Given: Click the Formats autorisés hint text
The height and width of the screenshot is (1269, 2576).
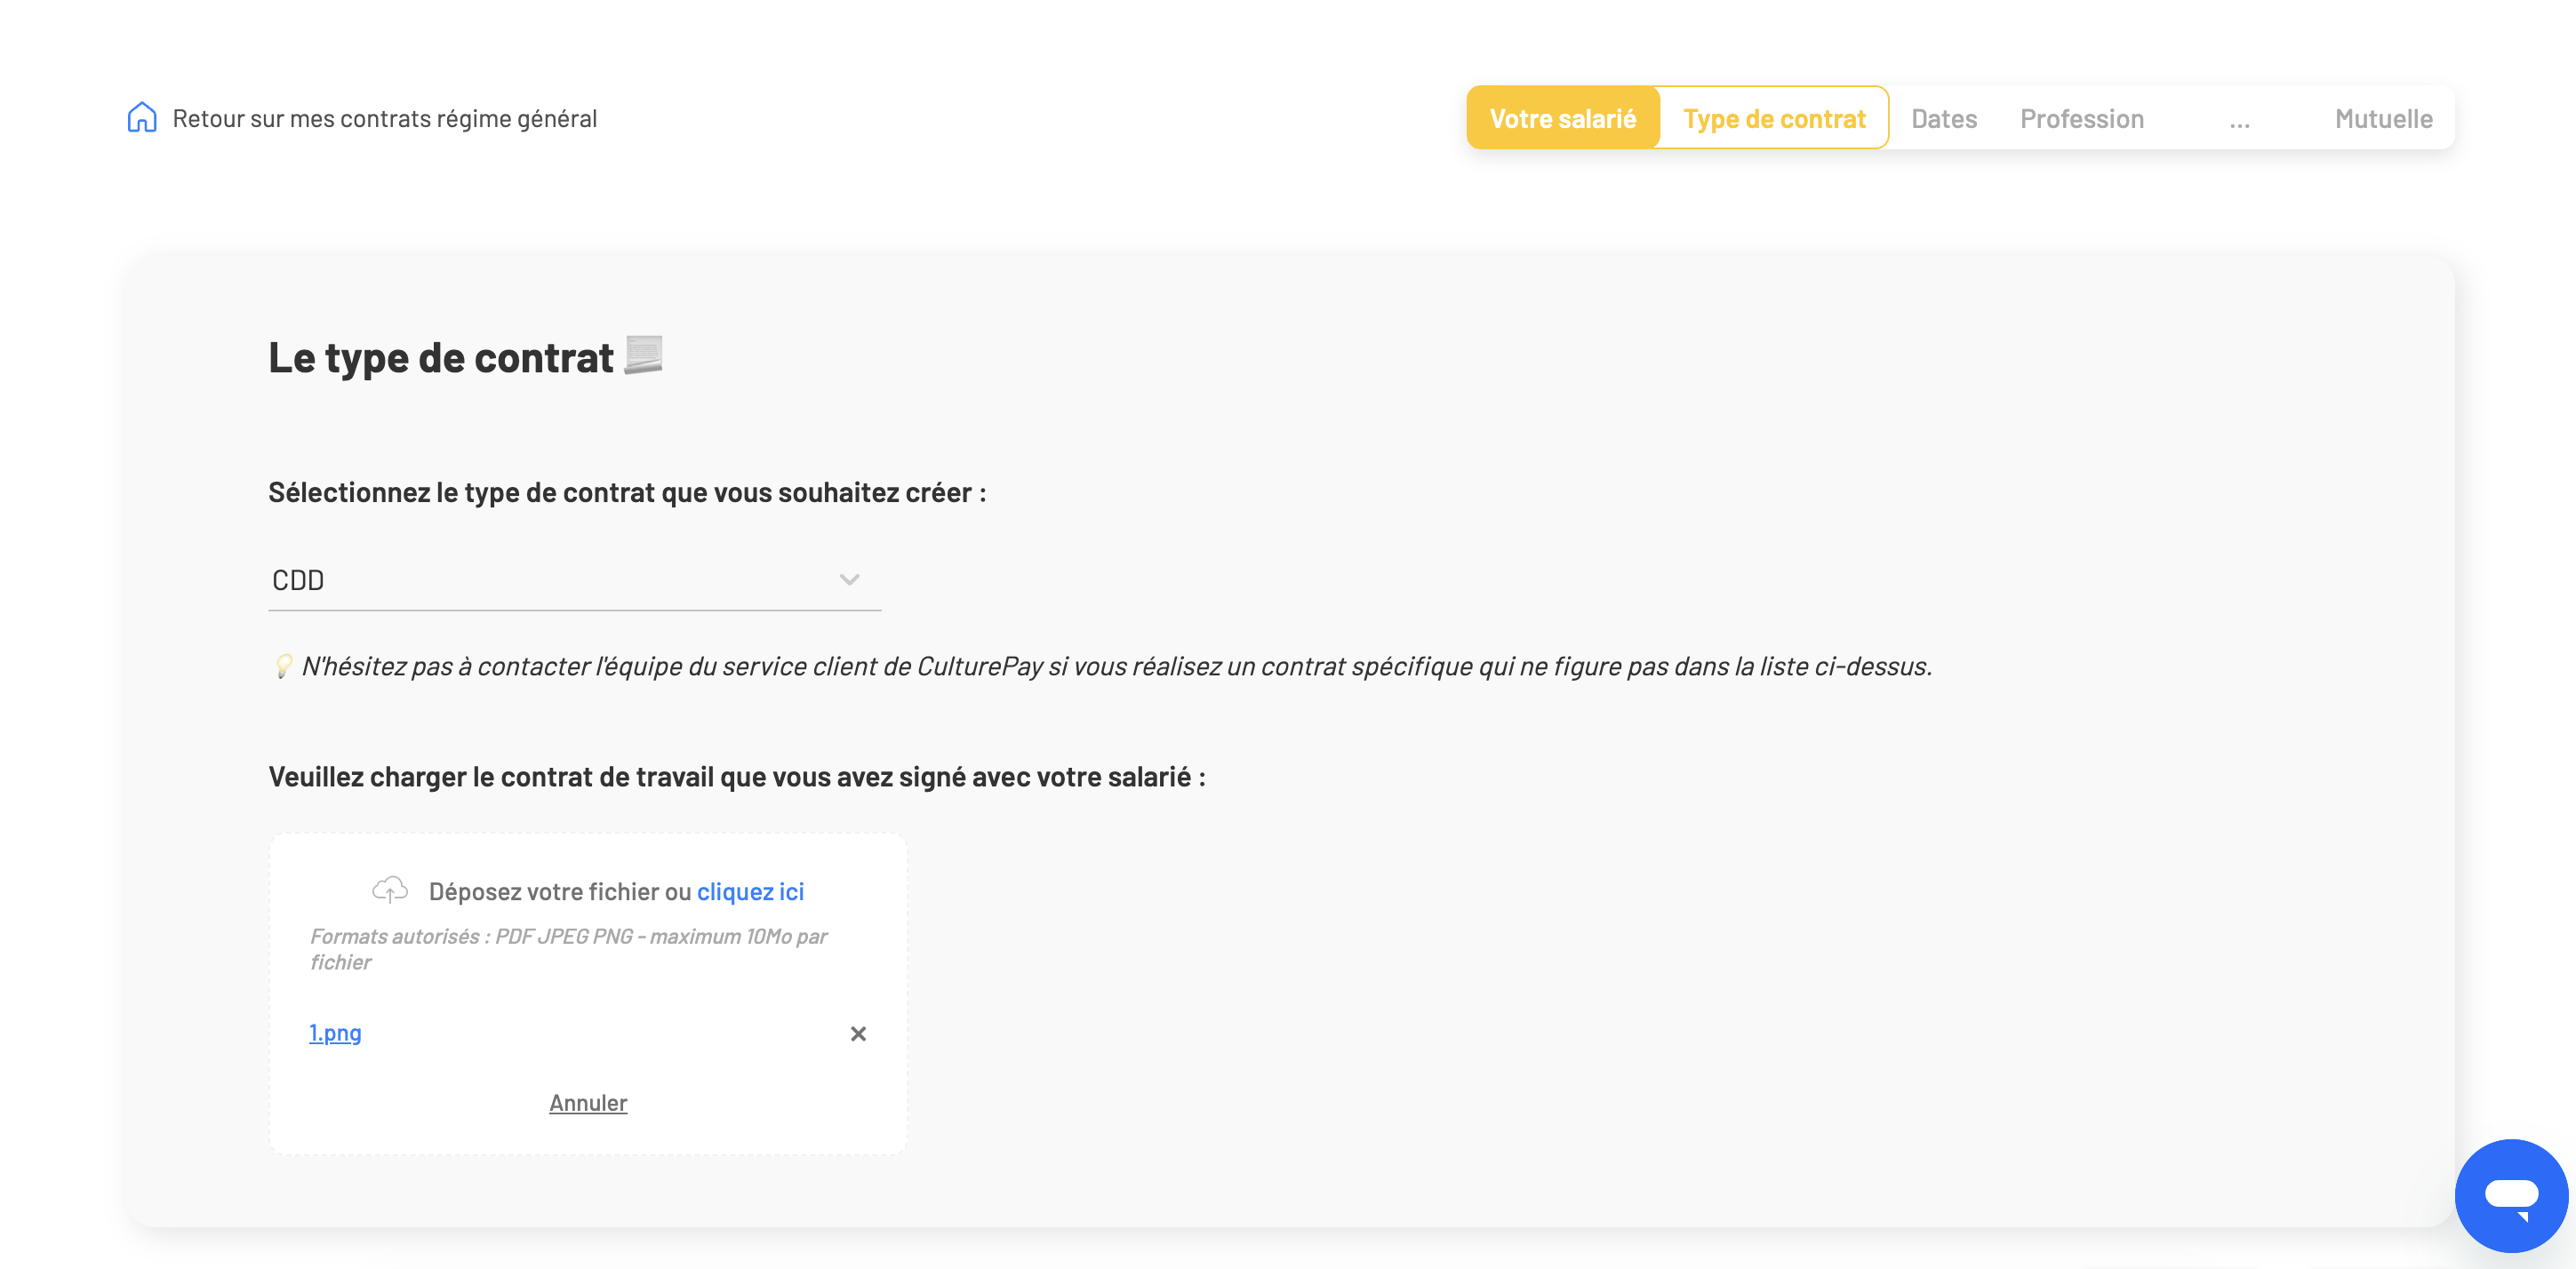Looking at the screenshot, I should (x=568, y=949).
